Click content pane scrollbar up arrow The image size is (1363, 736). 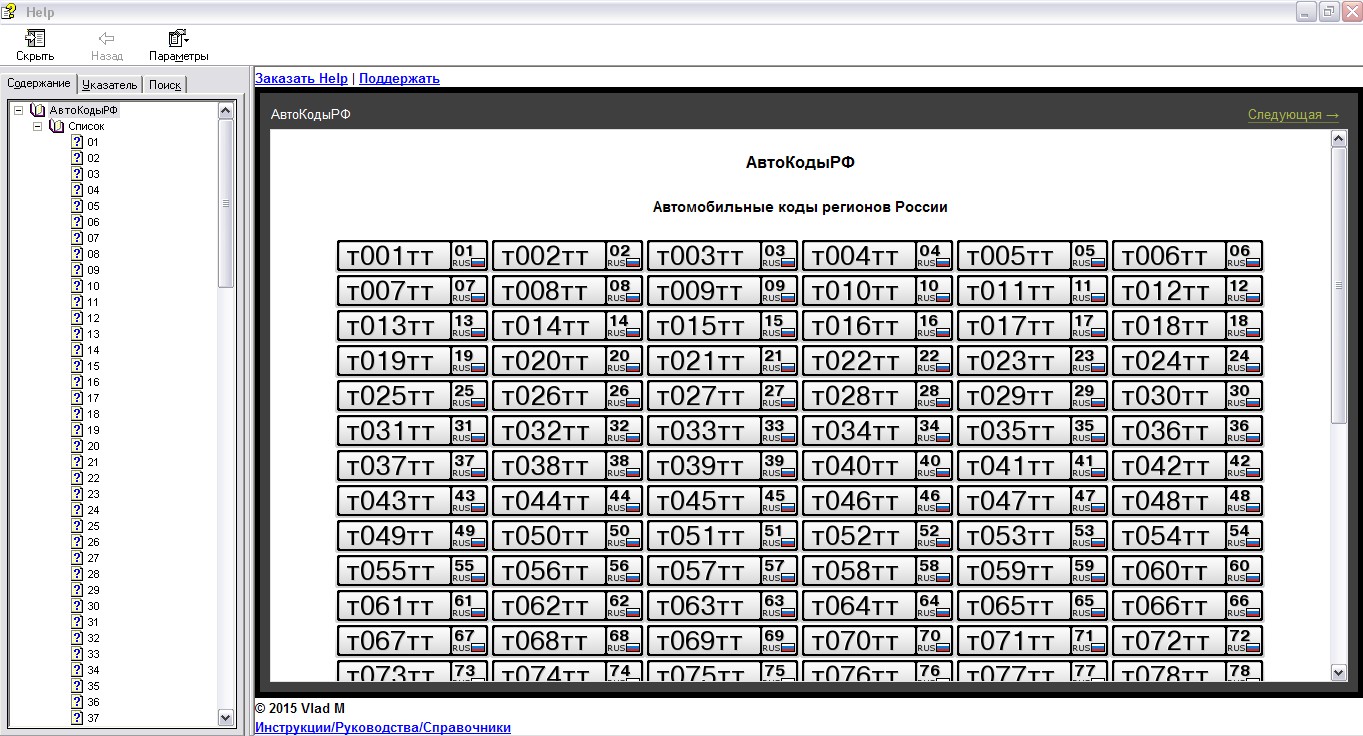[x=1339, y=139]
